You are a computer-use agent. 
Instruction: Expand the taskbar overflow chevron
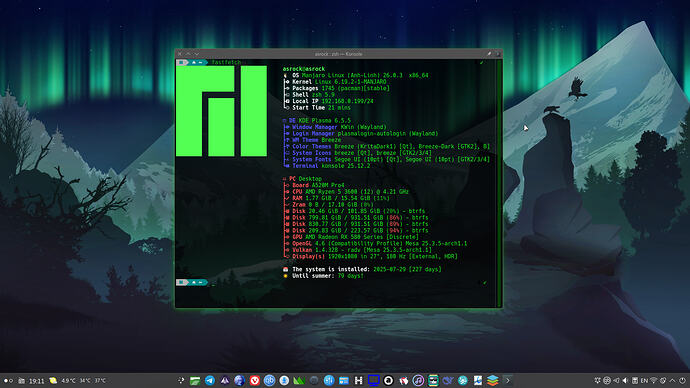click(507, 381)
